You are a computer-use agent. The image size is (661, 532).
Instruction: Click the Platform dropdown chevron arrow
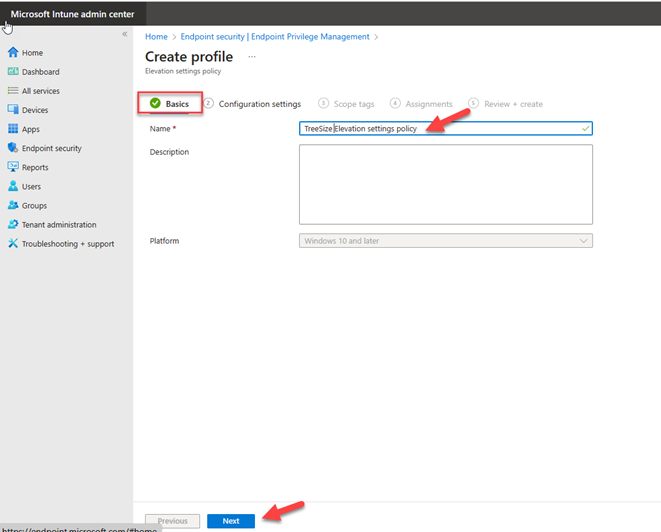[583, 241]
